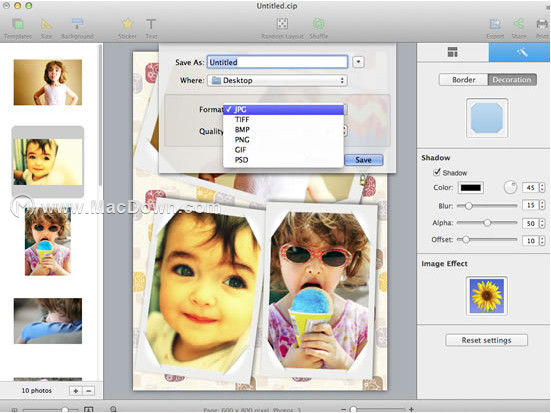This screenshot has height=413, width=551.
Task: Click the Save button
Action: tap(363, 160)
